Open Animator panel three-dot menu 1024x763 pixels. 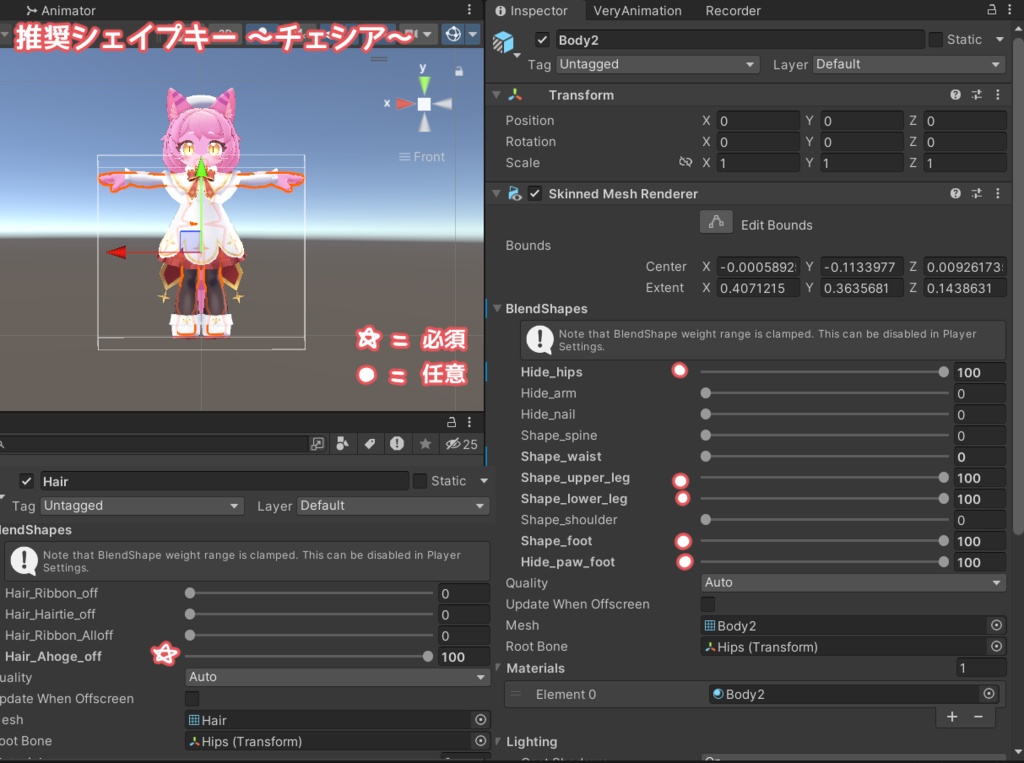pyautogui.click(x=469, y=9)
